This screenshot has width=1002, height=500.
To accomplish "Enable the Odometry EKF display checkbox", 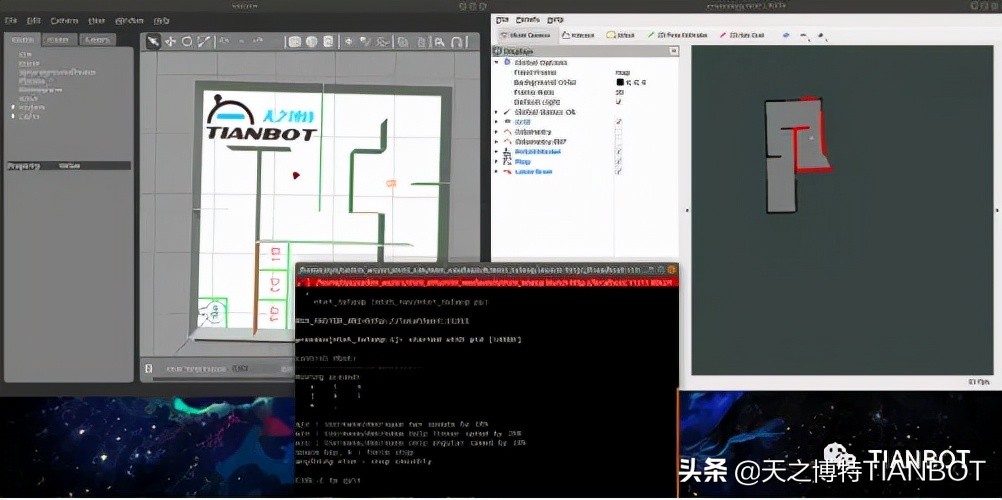I will pyautogui.click(x=619, y=141).
